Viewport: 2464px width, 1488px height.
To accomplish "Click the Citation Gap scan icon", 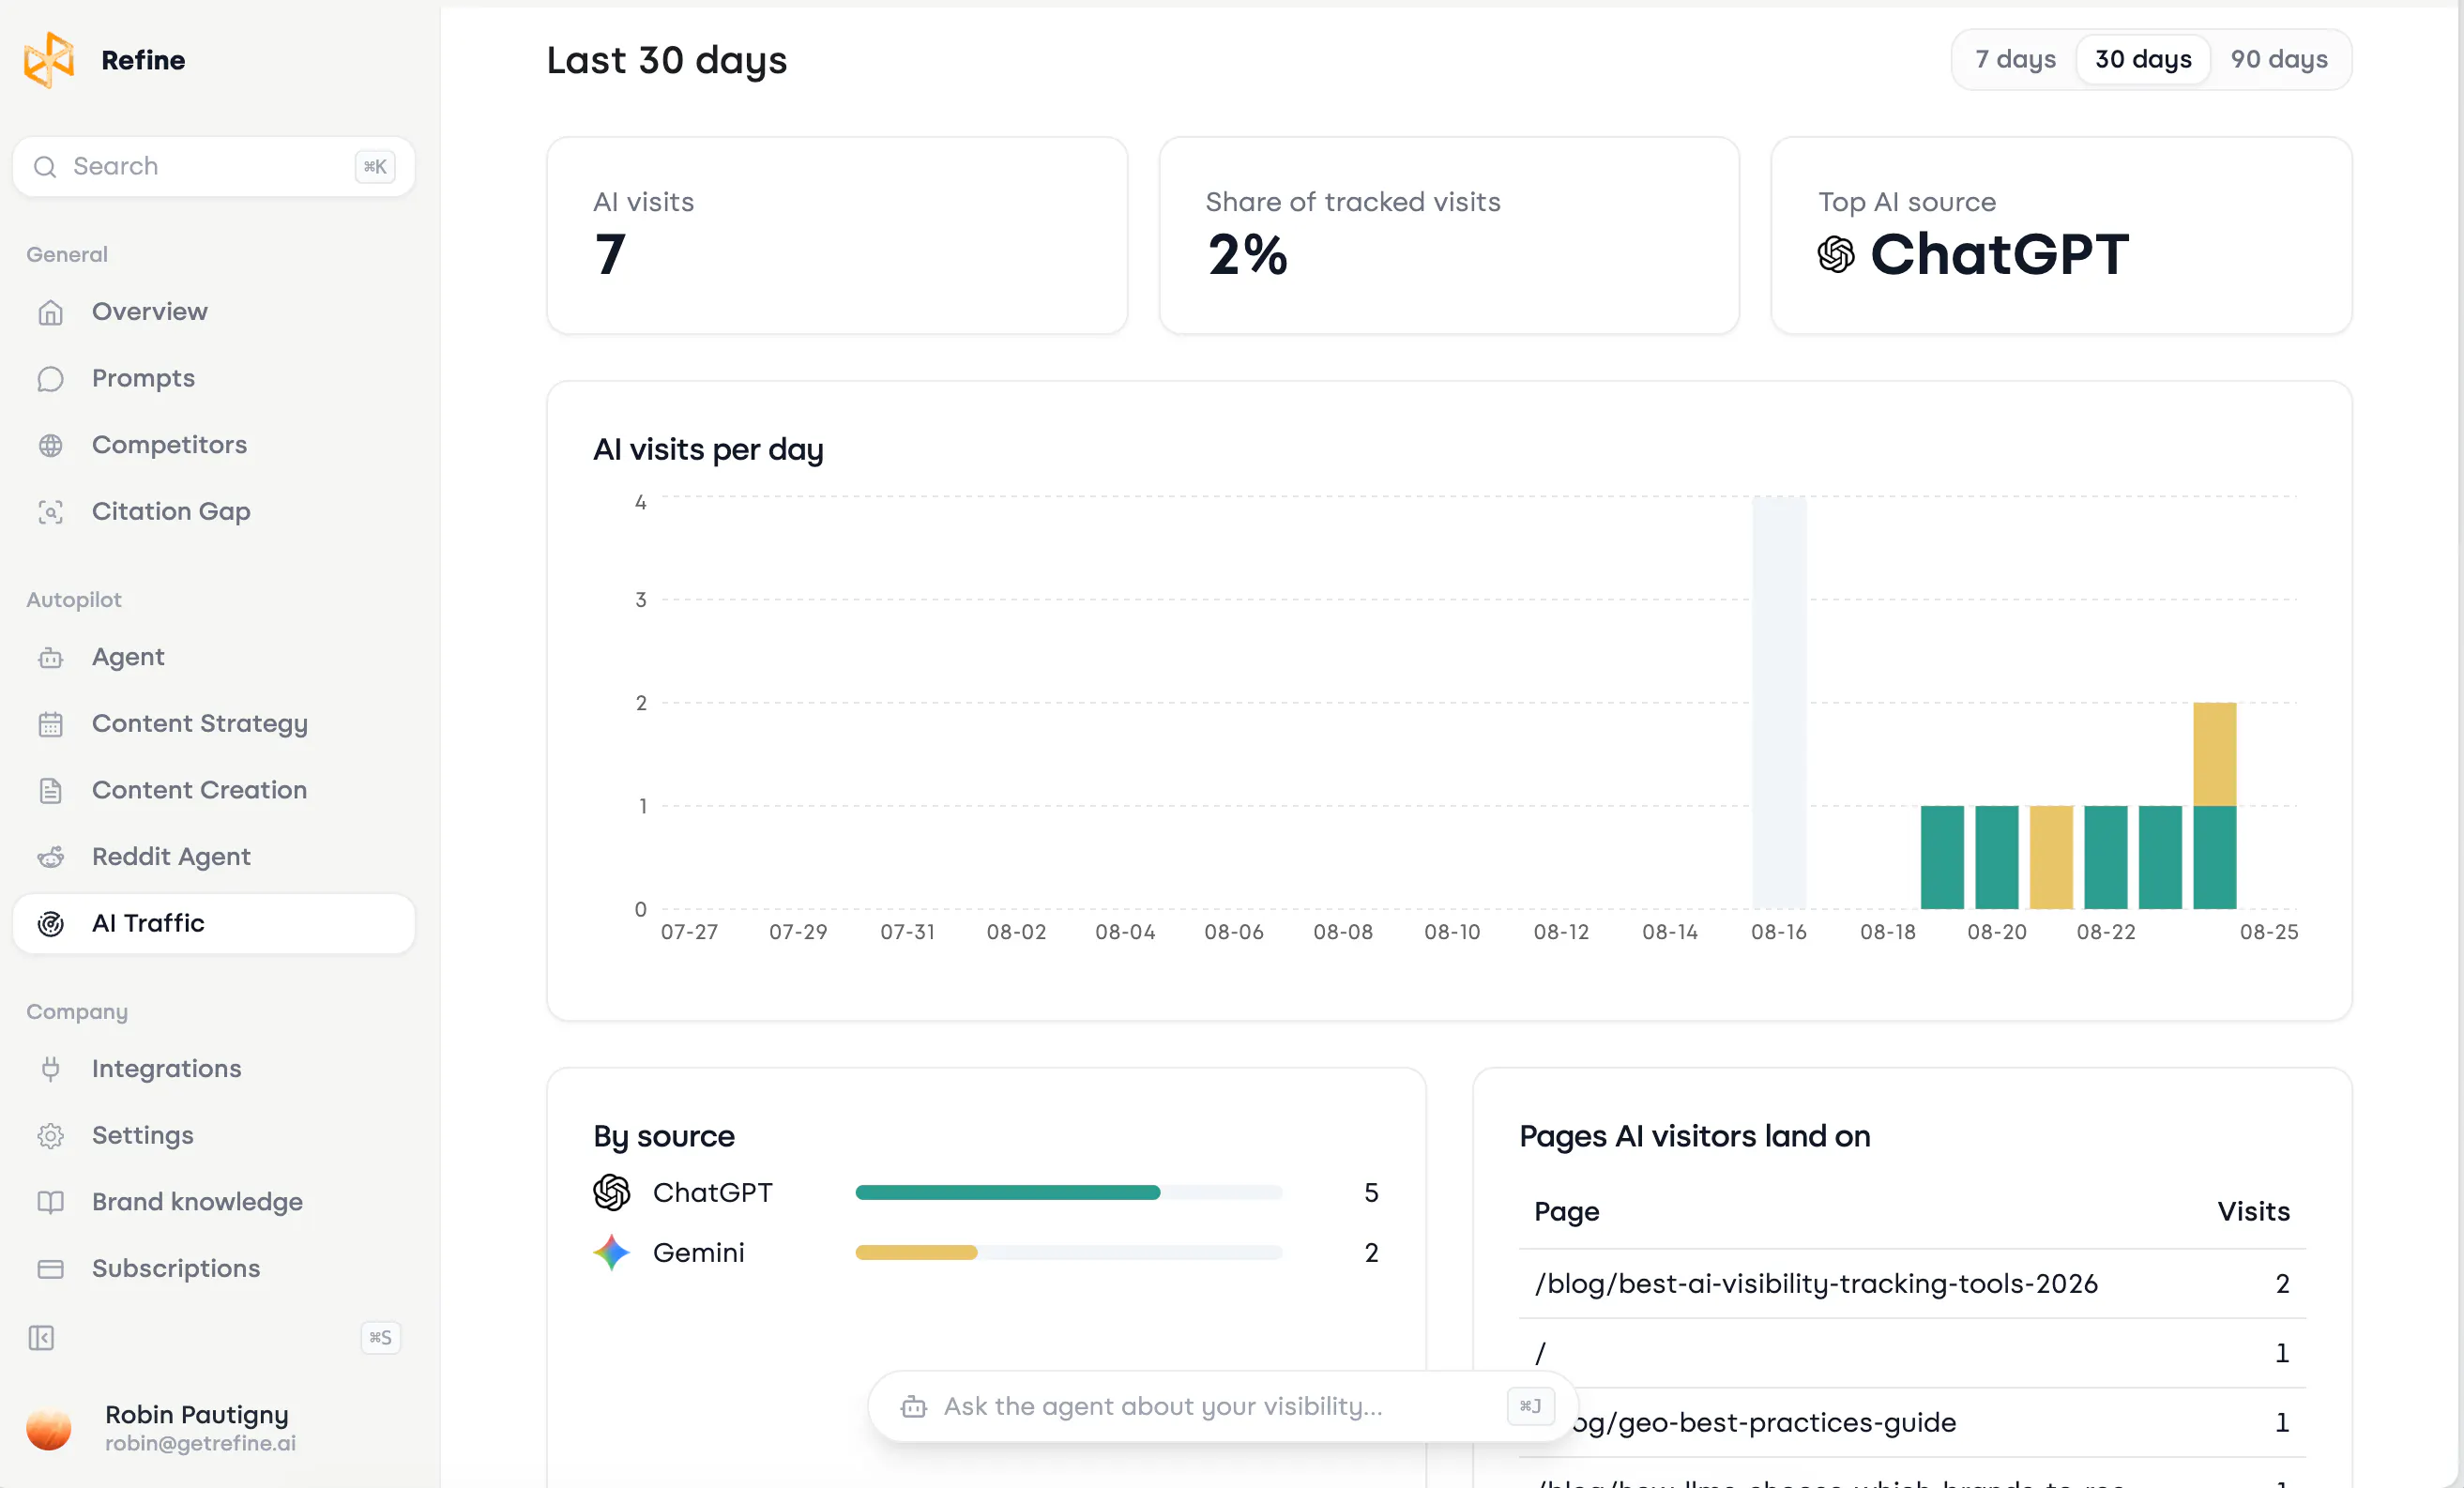I will pyautogui.click(x=50, y=512).
